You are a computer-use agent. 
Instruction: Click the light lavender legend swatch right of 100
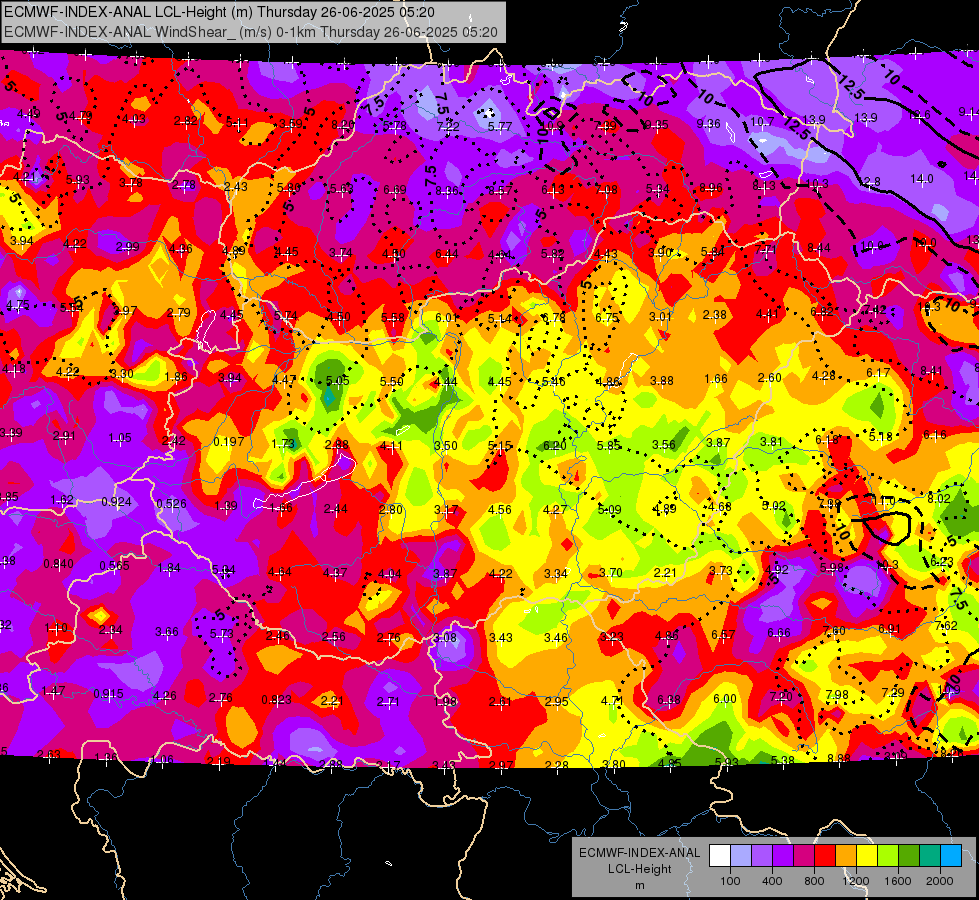[741, 856]
